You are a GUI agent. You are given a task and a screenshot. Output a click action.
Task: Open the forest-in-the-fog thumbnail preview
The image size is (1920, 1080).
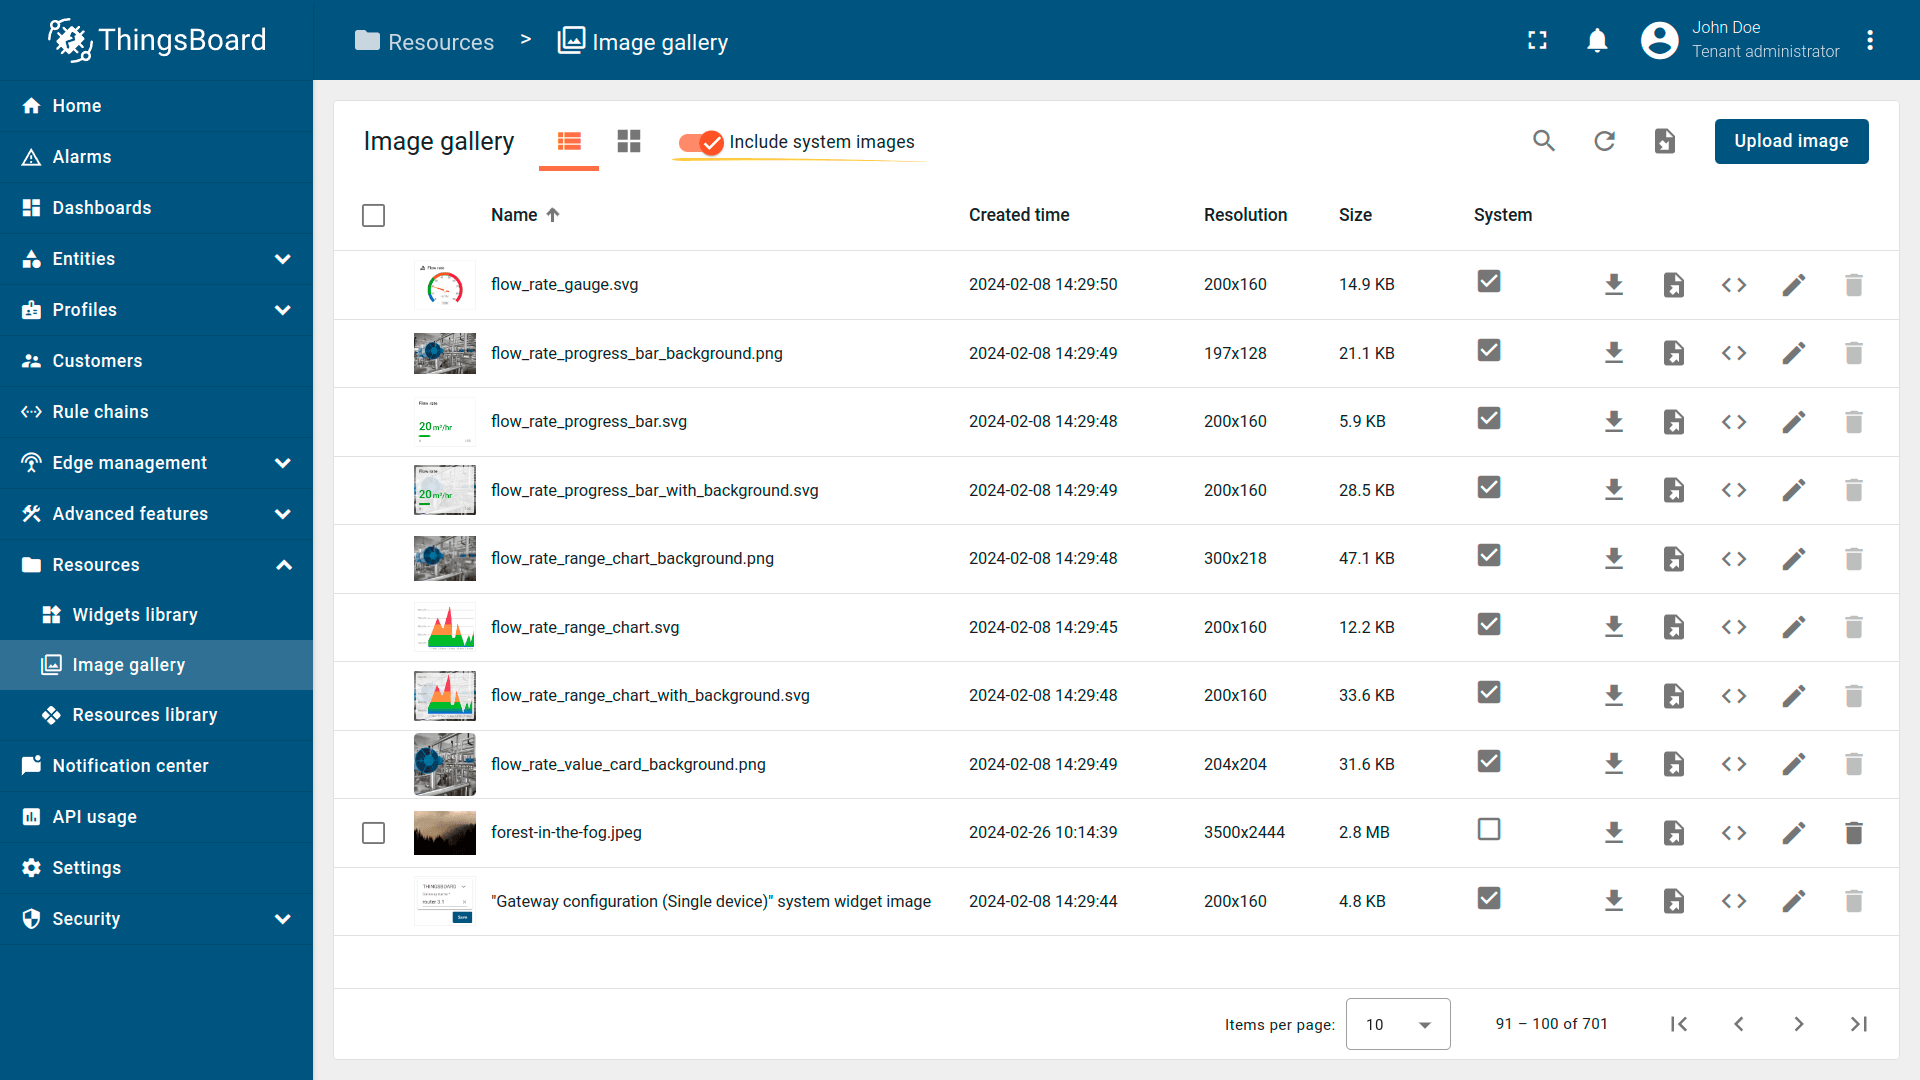444,833
